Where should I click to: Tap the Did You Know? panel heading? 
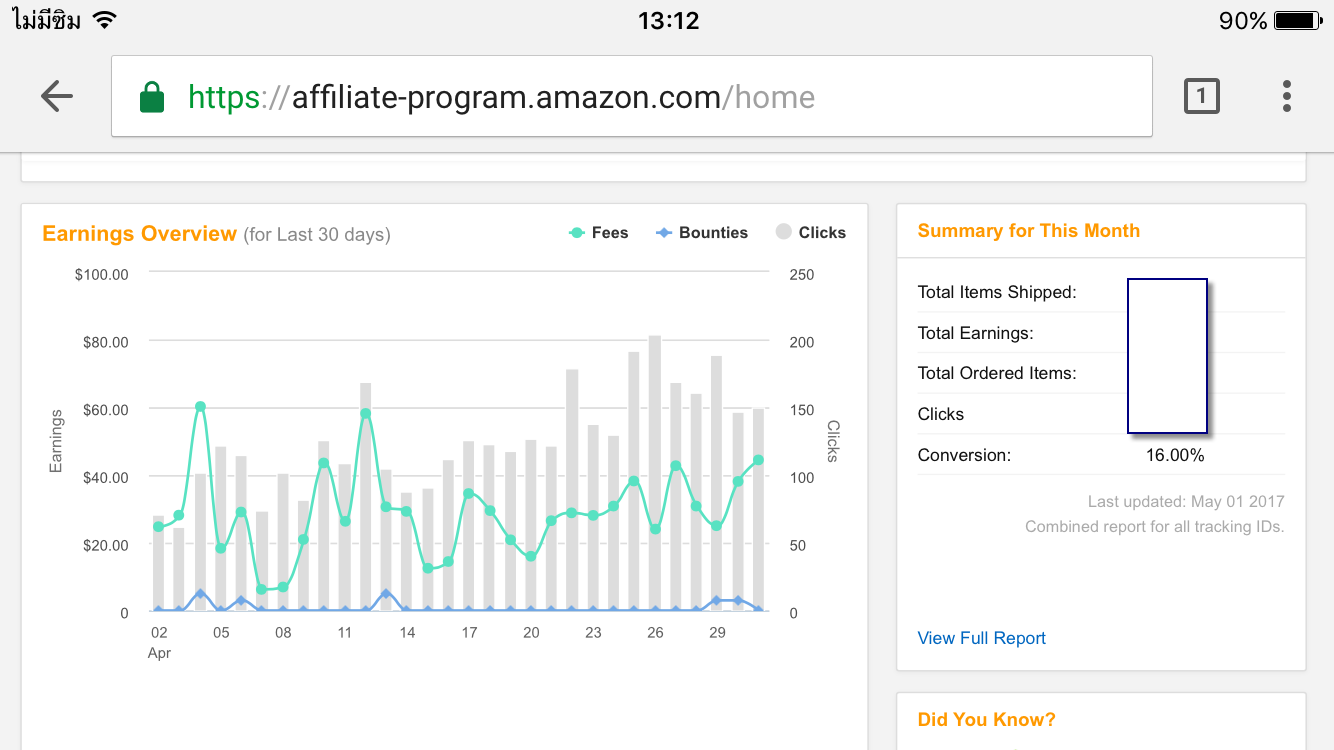point(986,719)
